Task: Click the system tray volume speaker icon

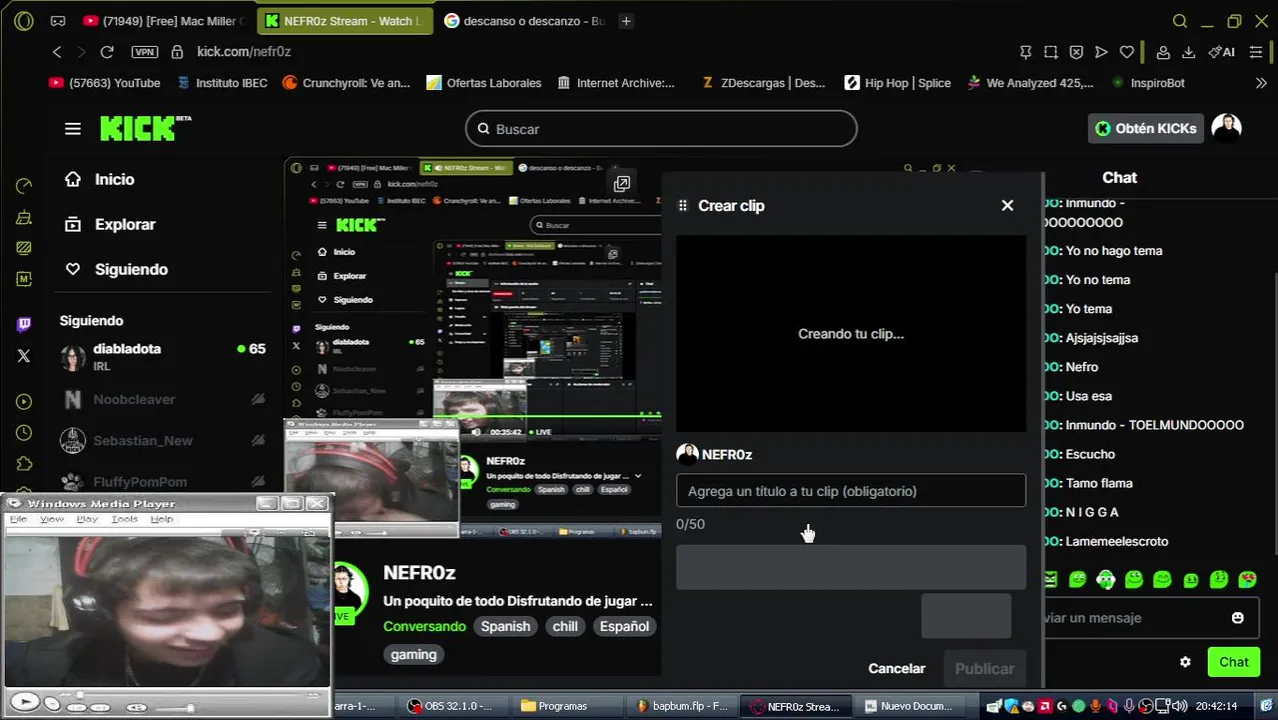Action: tap(1180, 706)
